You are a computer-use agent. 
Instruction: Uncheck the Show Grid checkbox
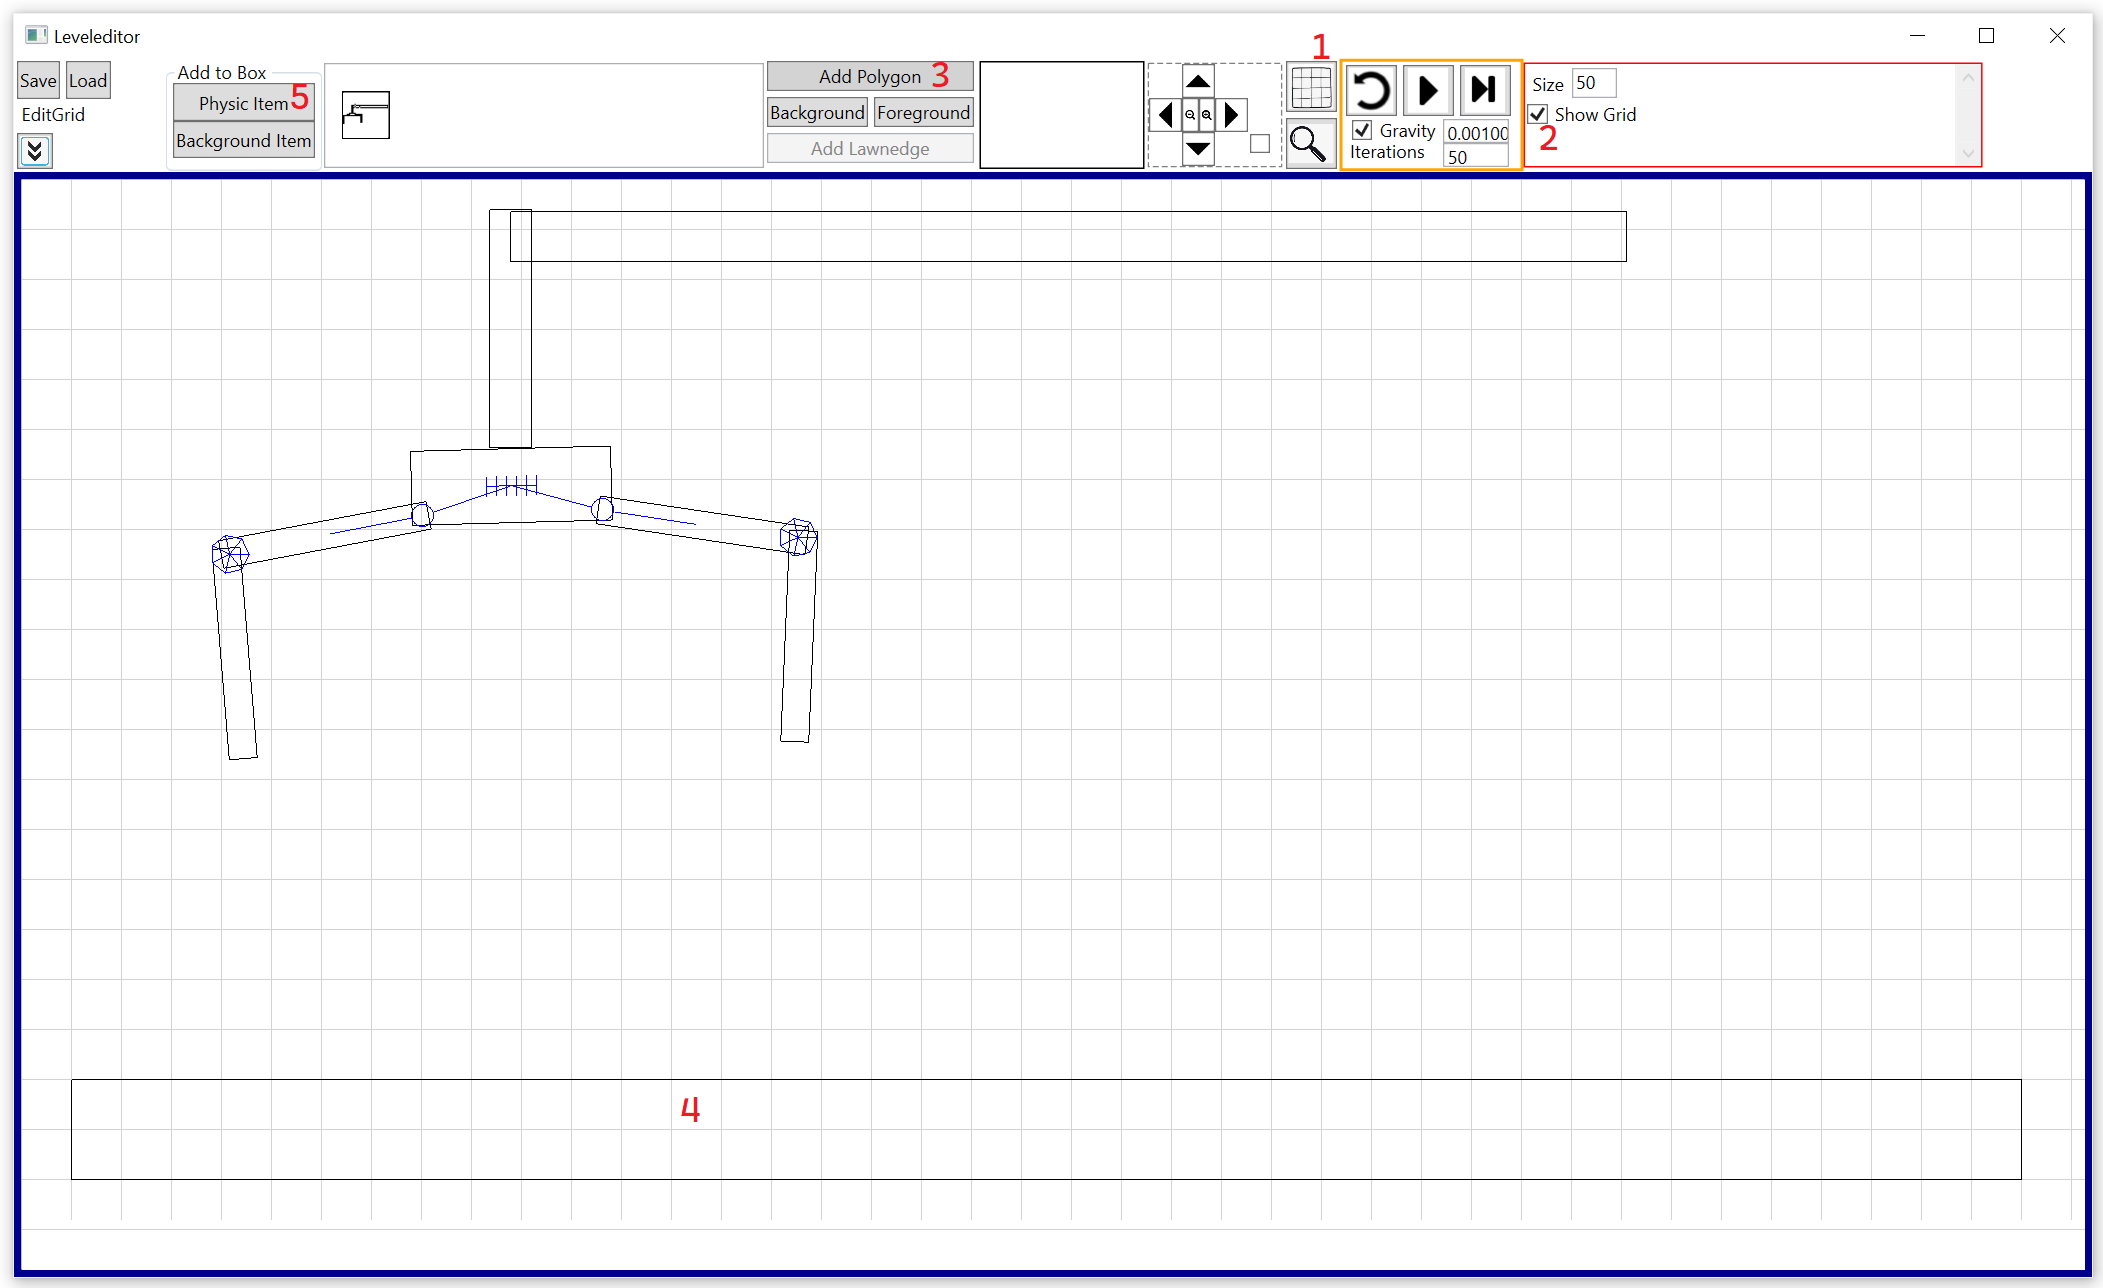[1538, 114]
